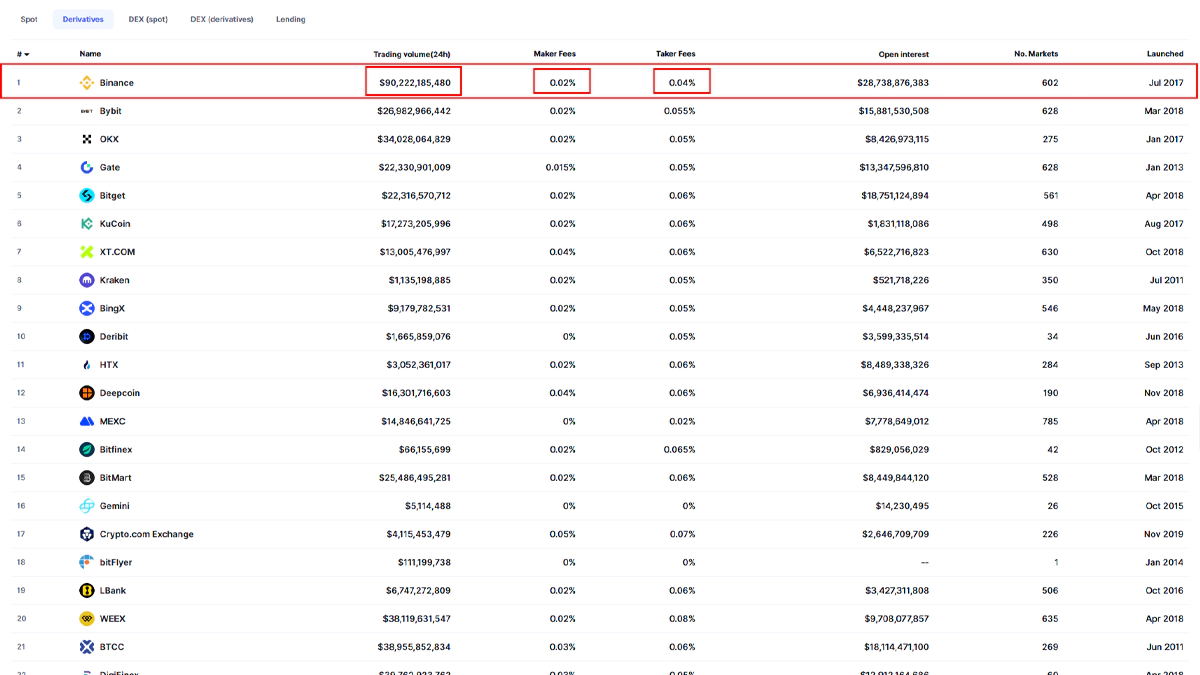
Task: Open the XT.COM exchange name link
Action: pos(117,252)
